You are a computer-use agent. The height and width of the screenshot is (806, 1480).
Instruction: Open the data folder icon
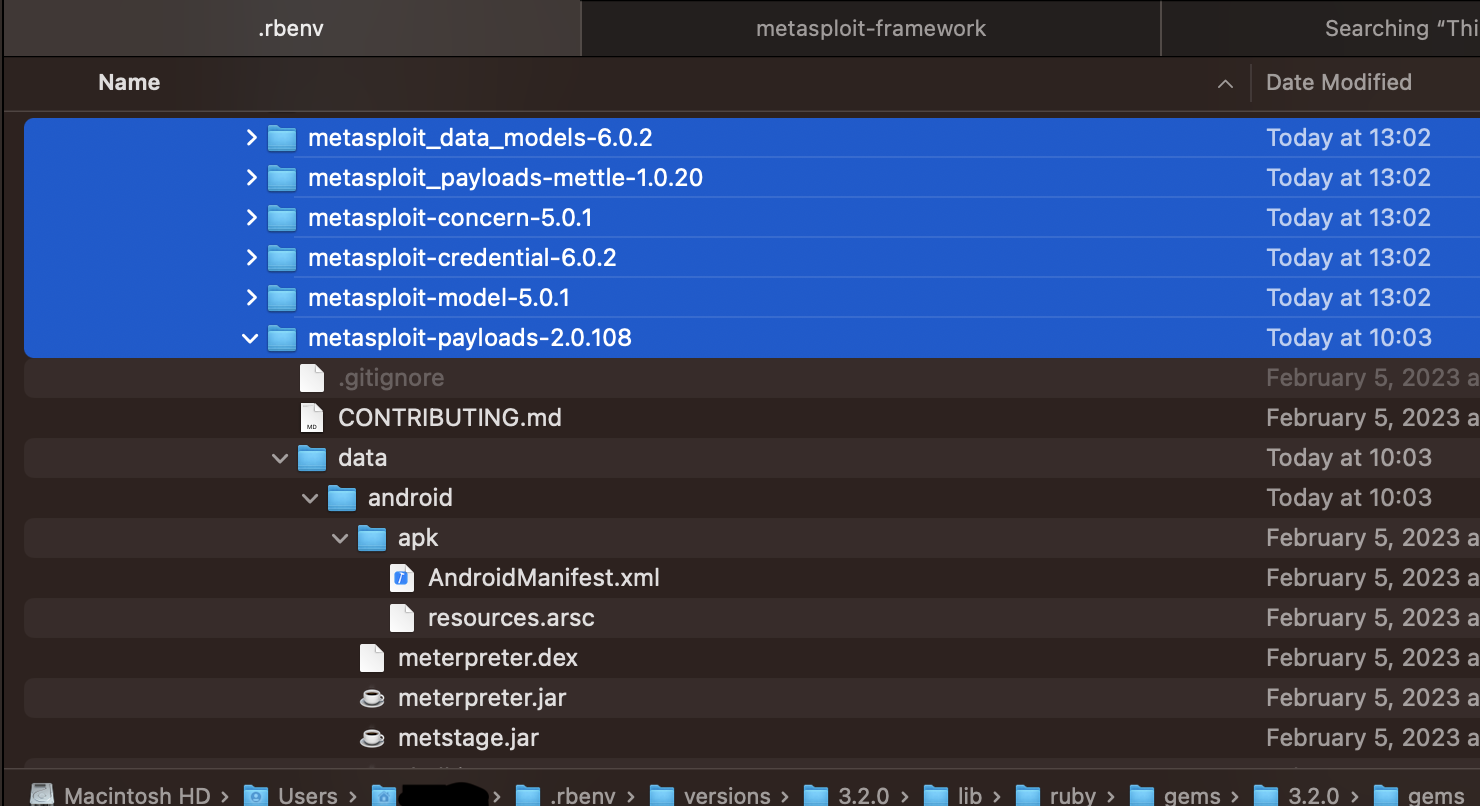tap(312, 457)
